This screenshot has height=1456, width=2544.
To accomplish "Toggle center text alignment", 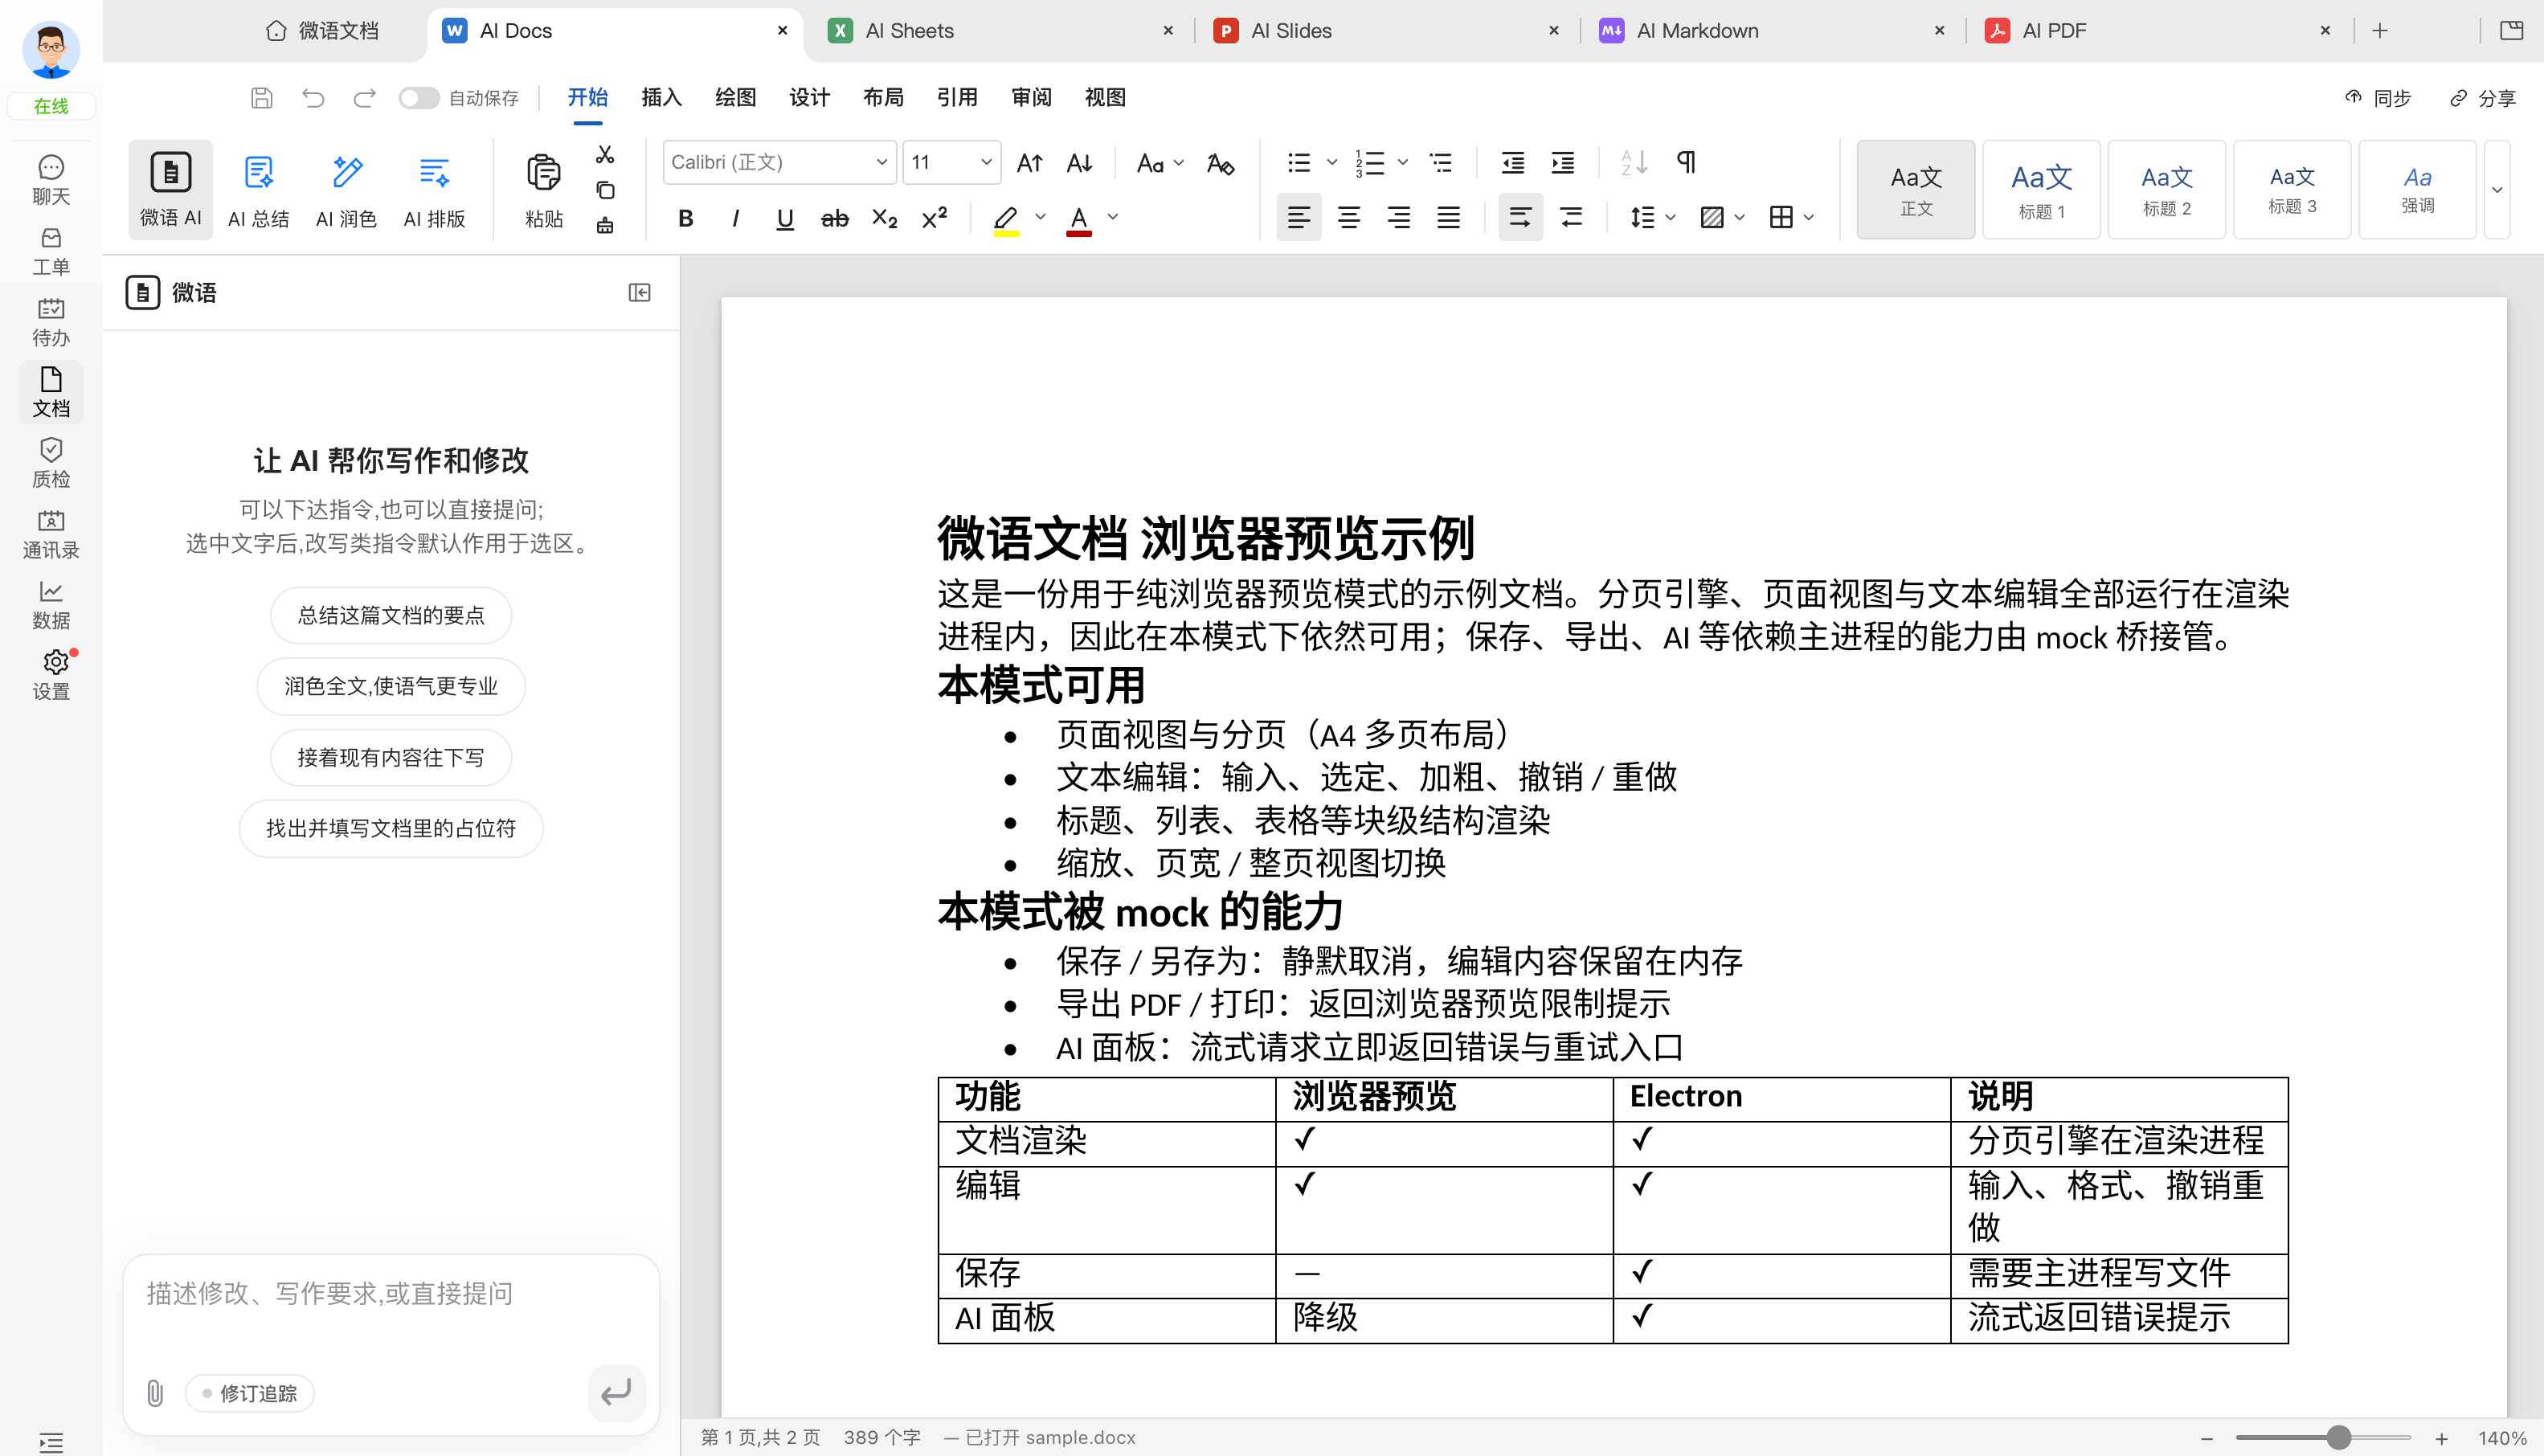I will [1349, 218].
